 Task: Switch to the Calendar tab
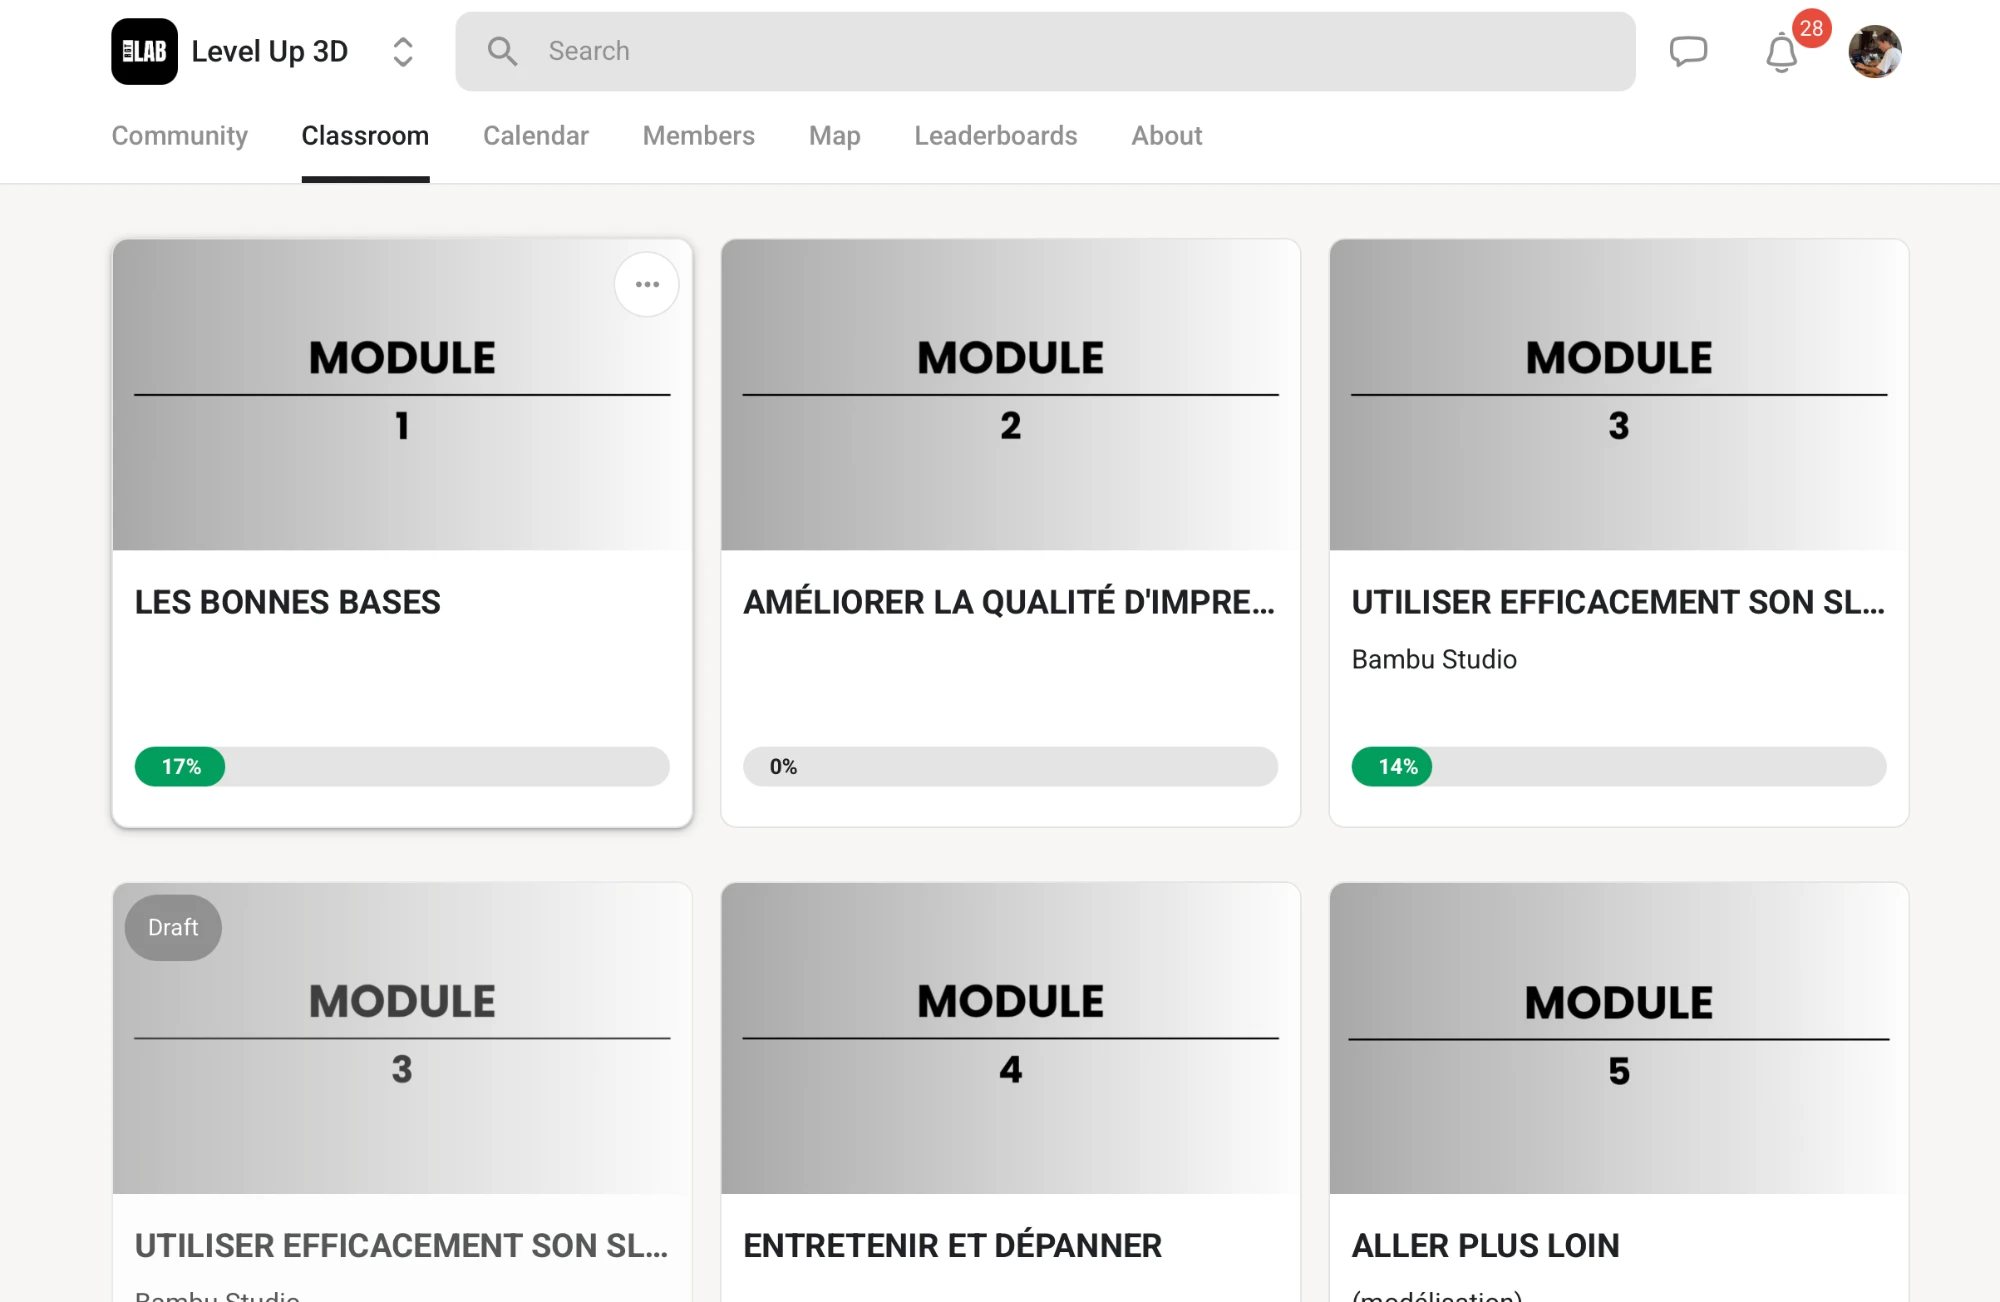536,136
